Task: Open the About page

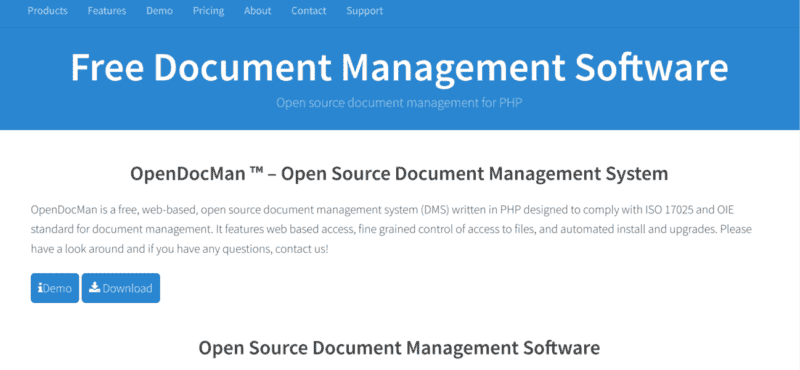Action: point(258,11)
